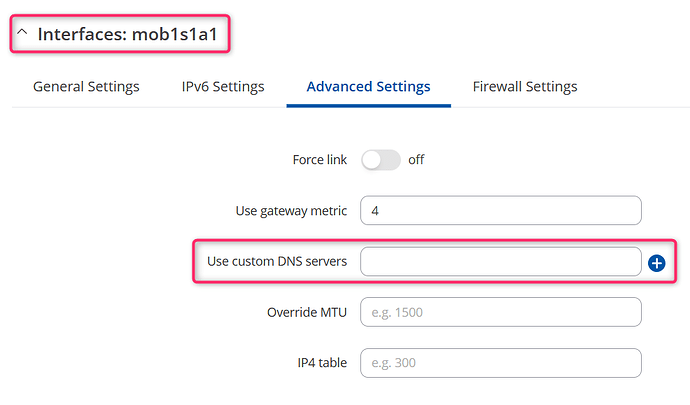The width and height of the screenshot is (690, 405).
Task: Collapse the Interfaces section chevron
Action: (x=22, y=32)
